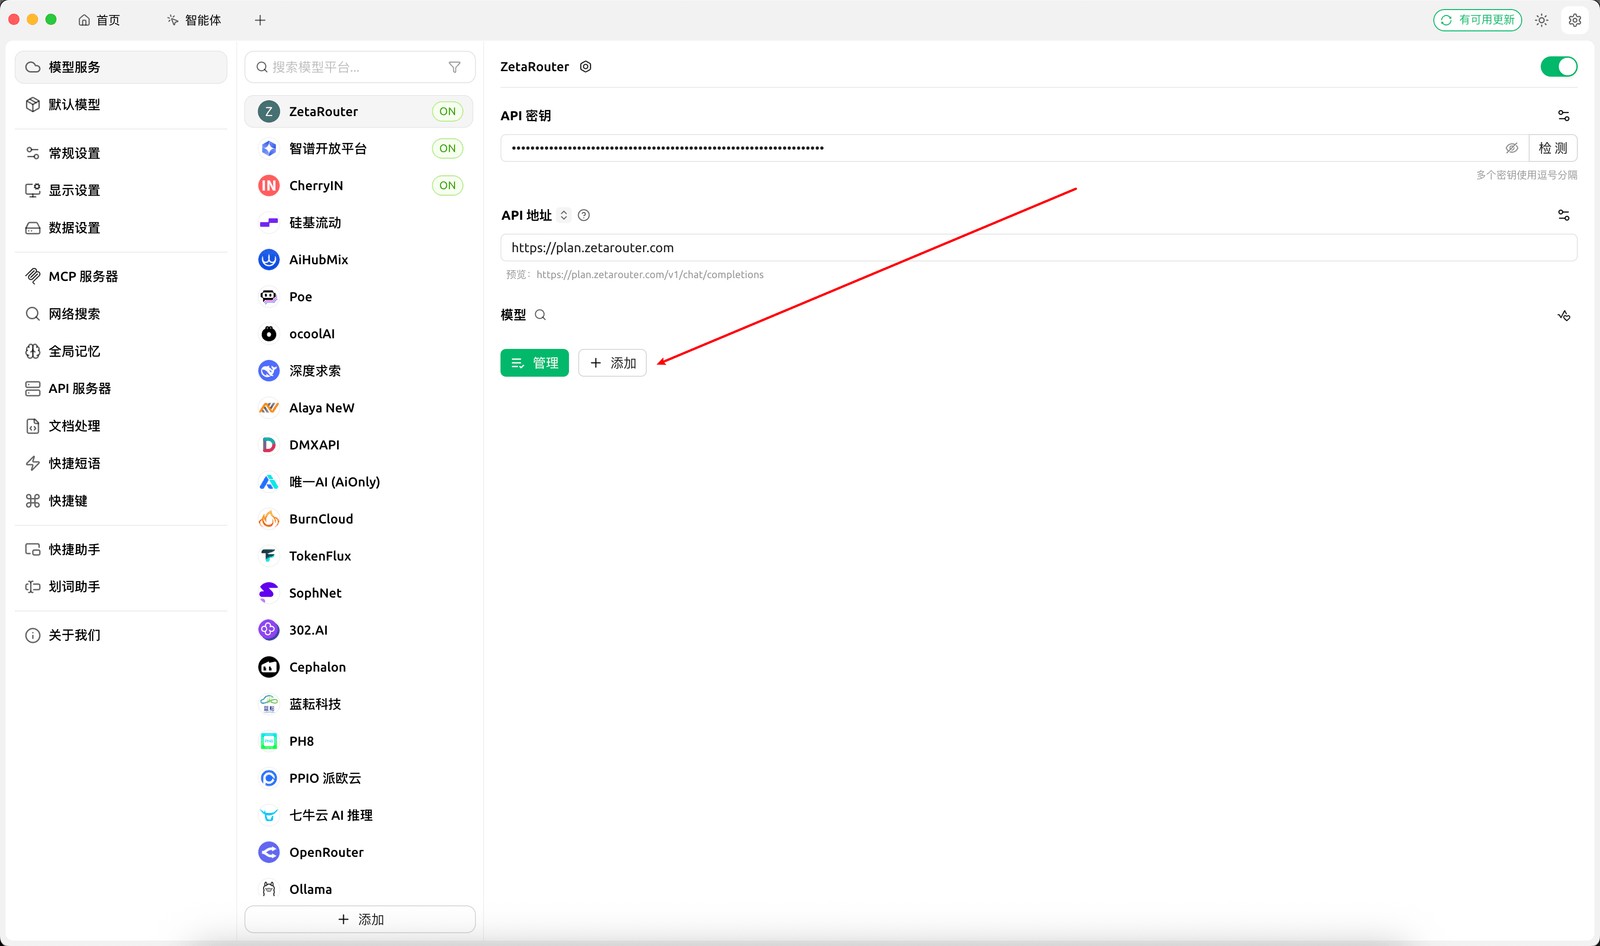1600x946 pixels.
Task: Click the help icon beside API 地址
Action: point(584,215)
